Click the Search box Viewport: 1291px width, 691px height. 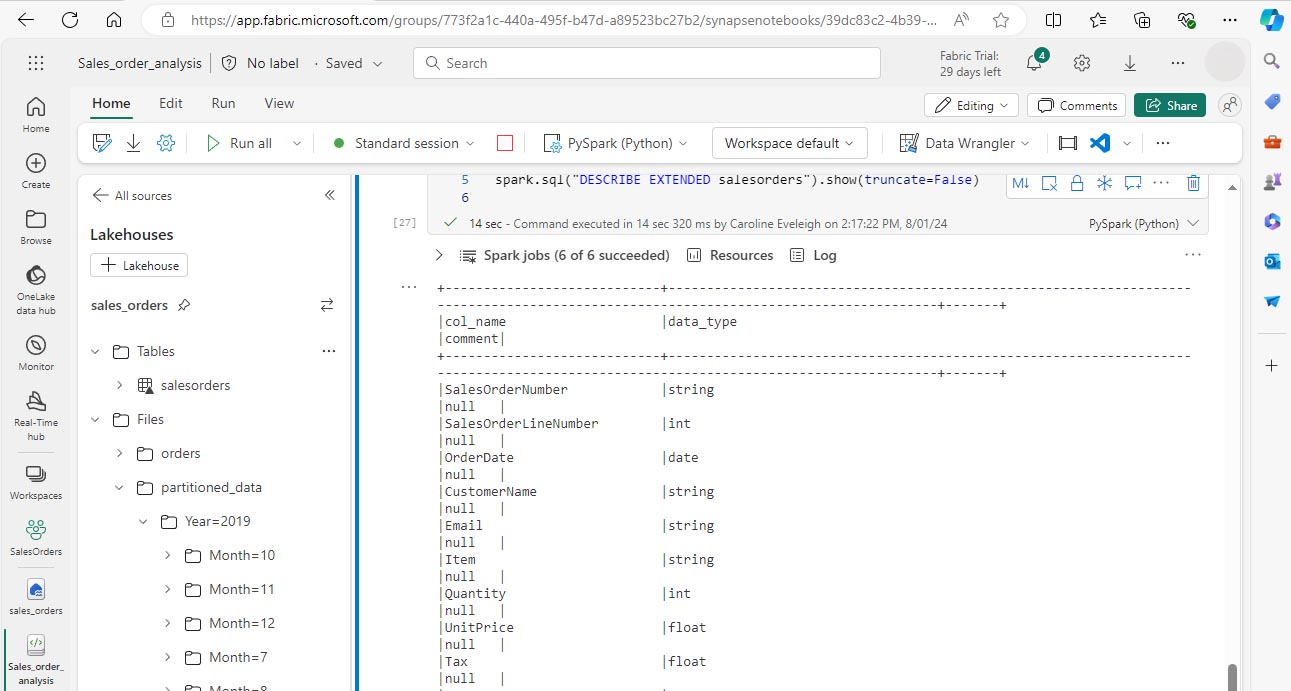tap(647, 63)
